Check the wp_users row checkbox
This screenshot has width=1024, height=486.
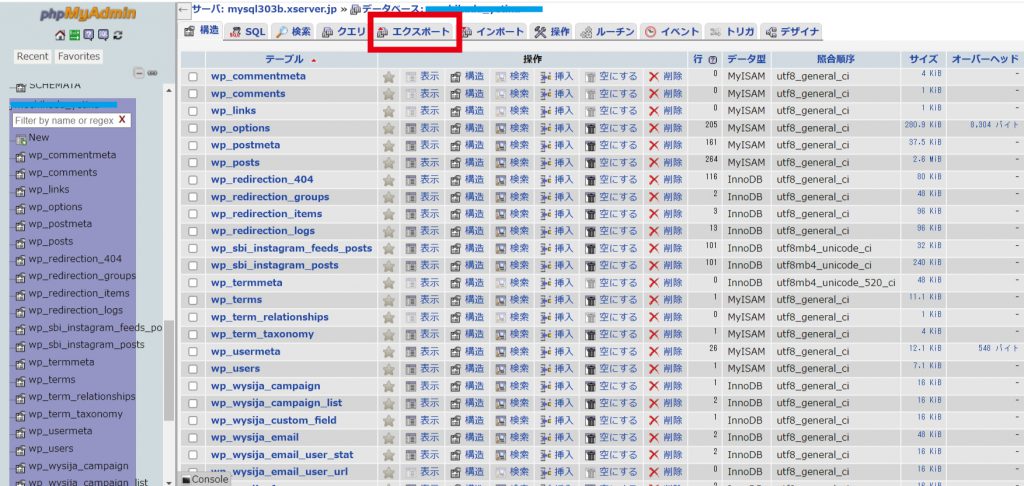(x=193, y=369)
